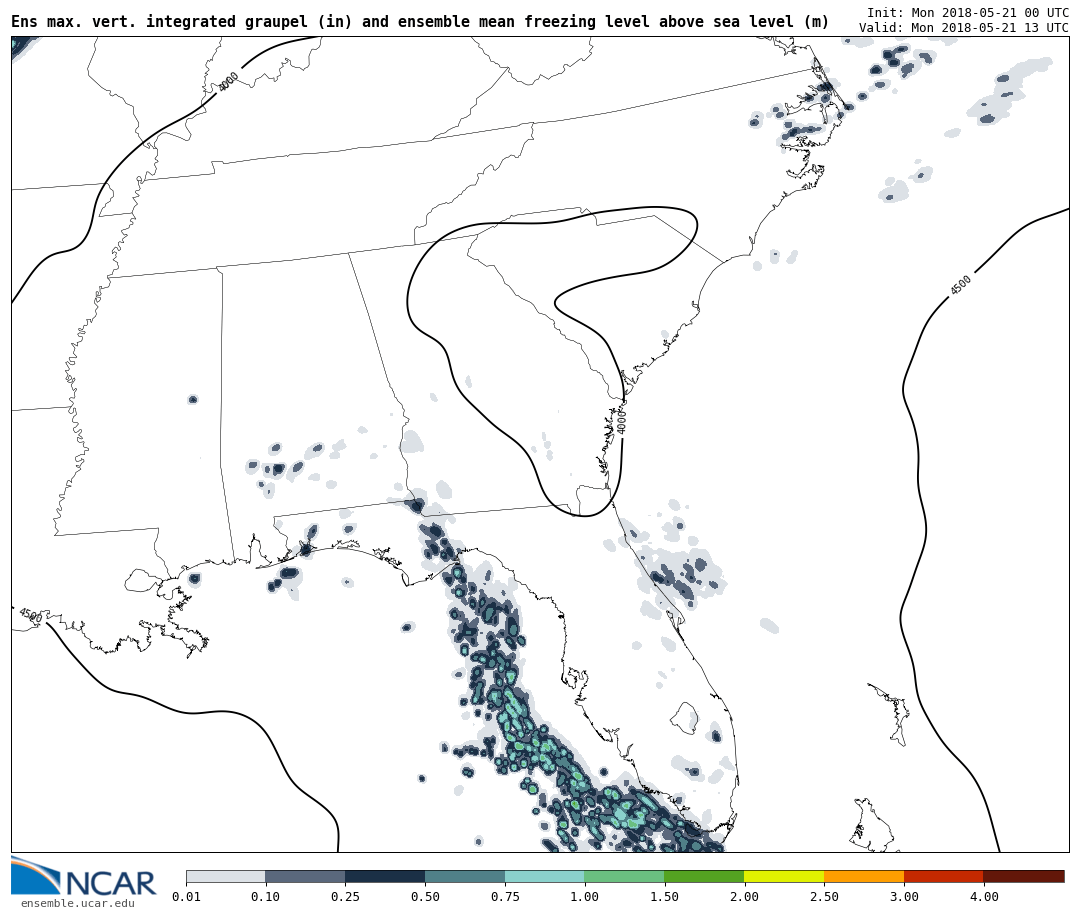Click the 4000 contour label near Georgia coast
This screenshot has height=915, width=1080.
pos(622,421)
